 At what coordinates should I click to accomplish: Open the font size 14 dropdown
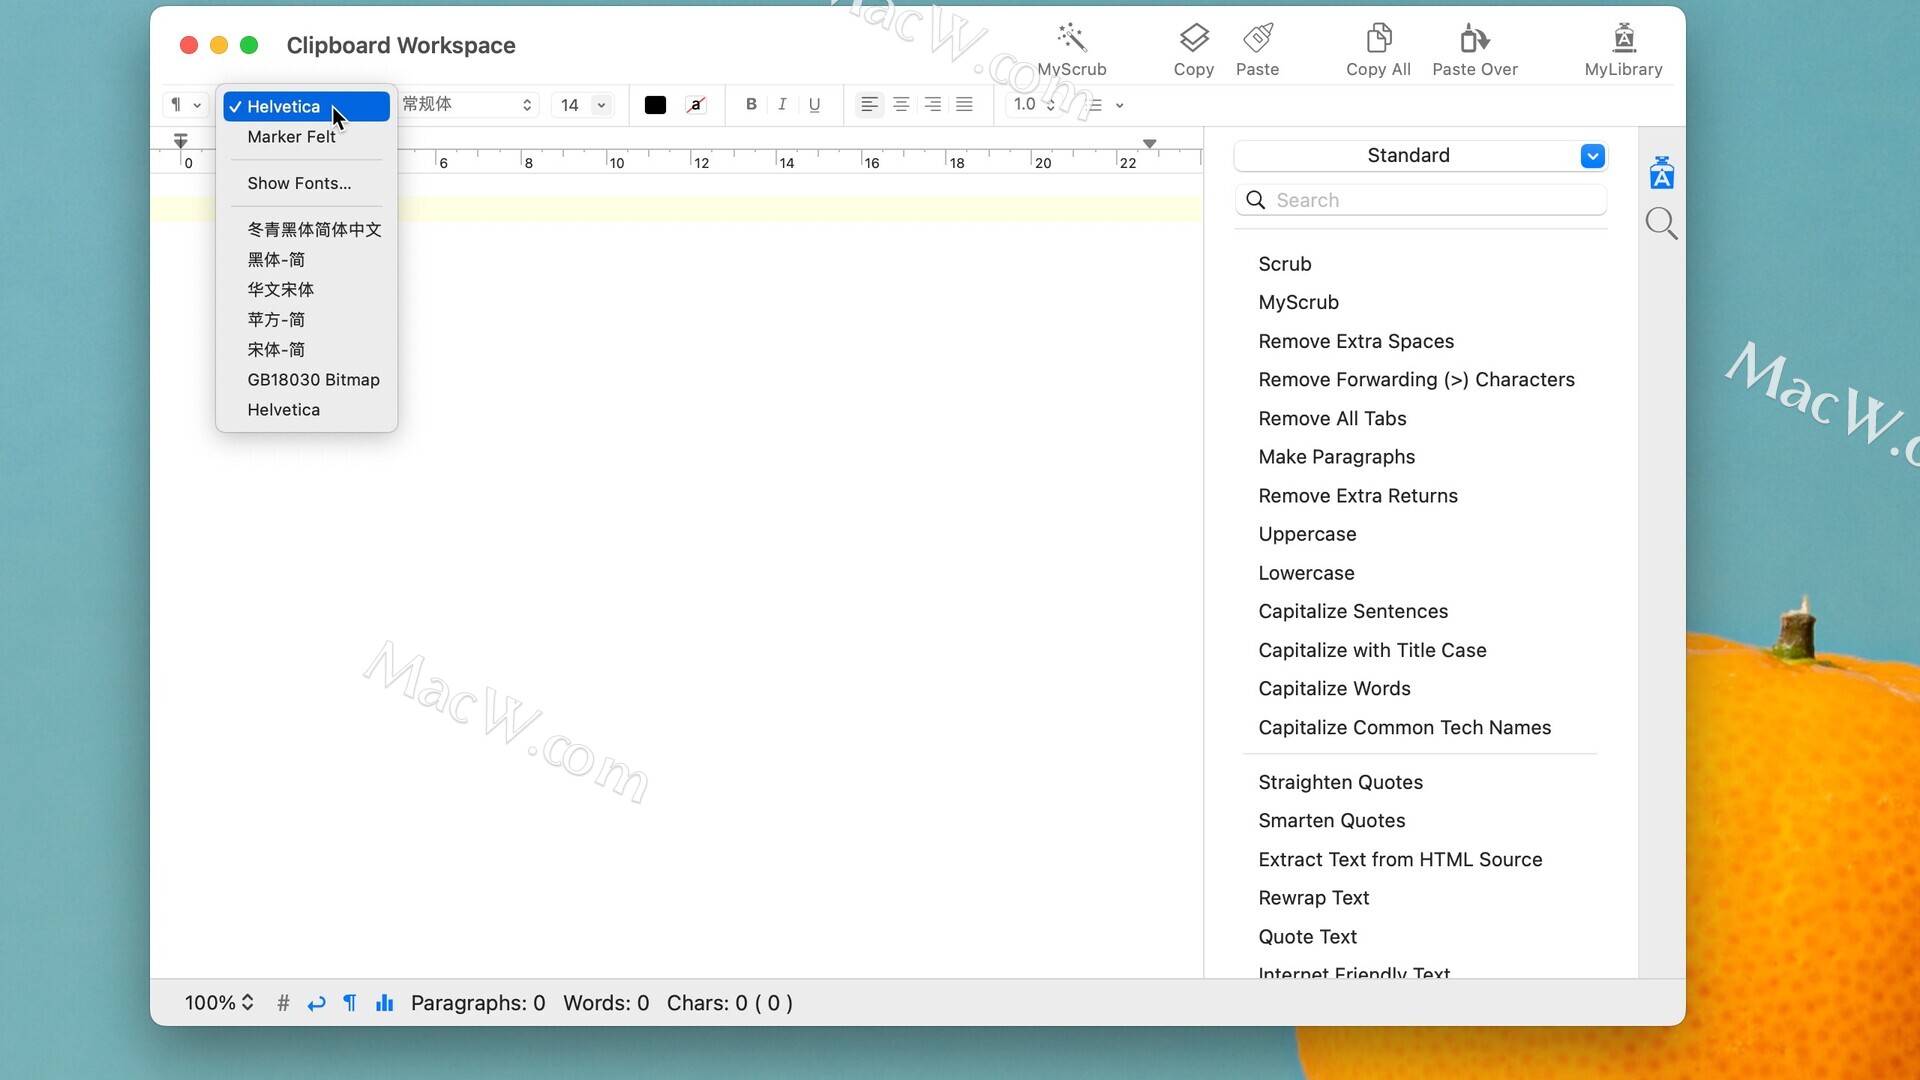[x=601, y=105]
